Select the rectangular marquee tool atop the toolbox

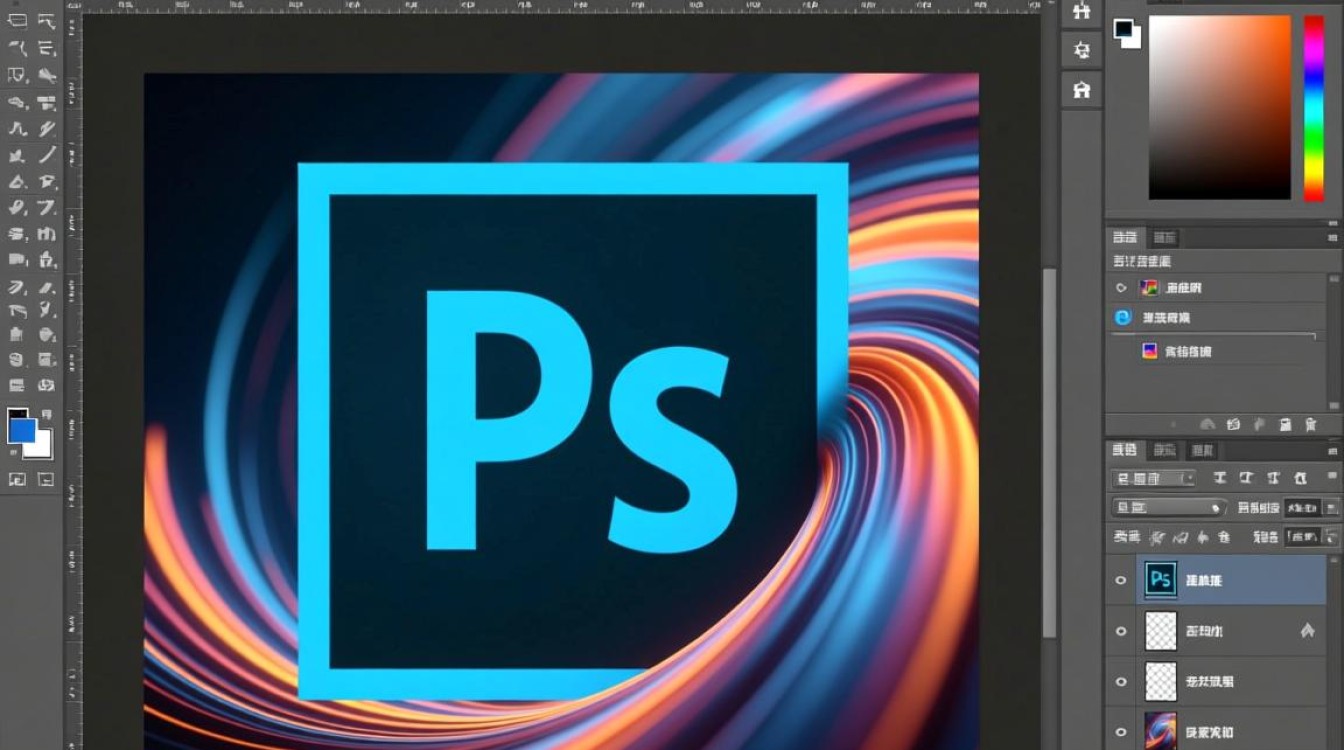click(x=17, y=20)
